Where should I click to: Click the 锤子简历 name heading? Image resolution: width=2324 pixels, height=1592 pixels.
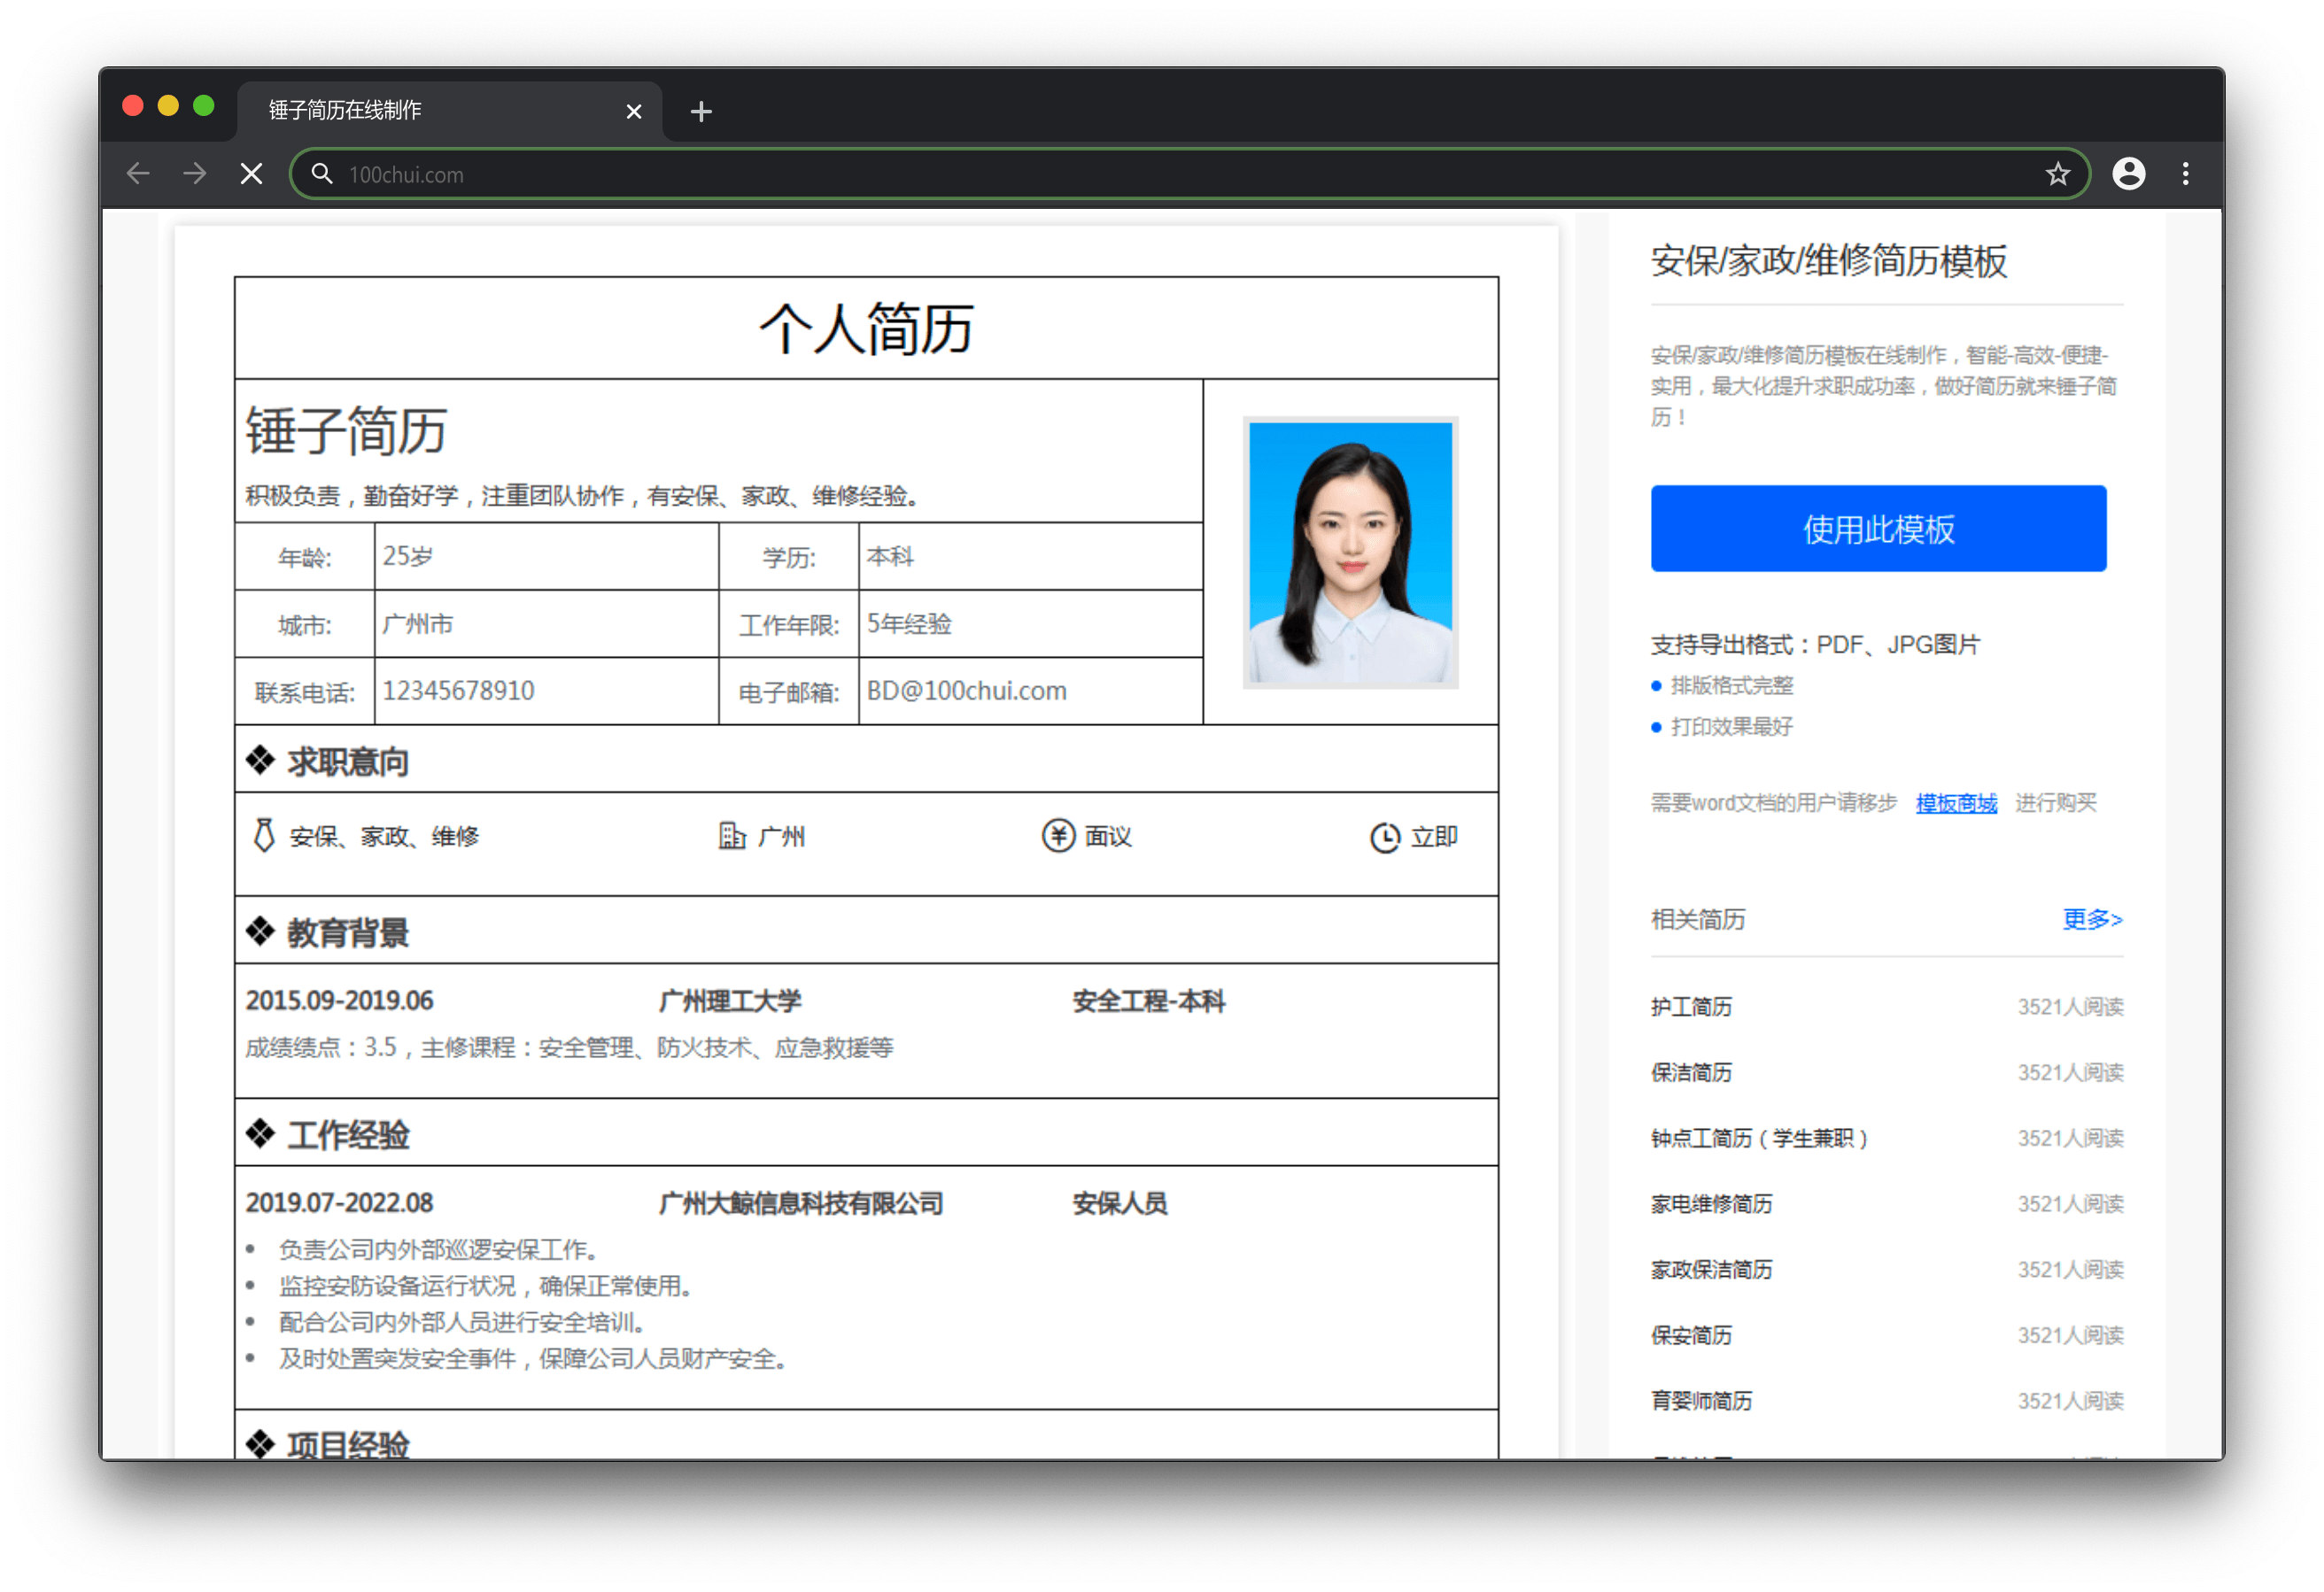346,432
